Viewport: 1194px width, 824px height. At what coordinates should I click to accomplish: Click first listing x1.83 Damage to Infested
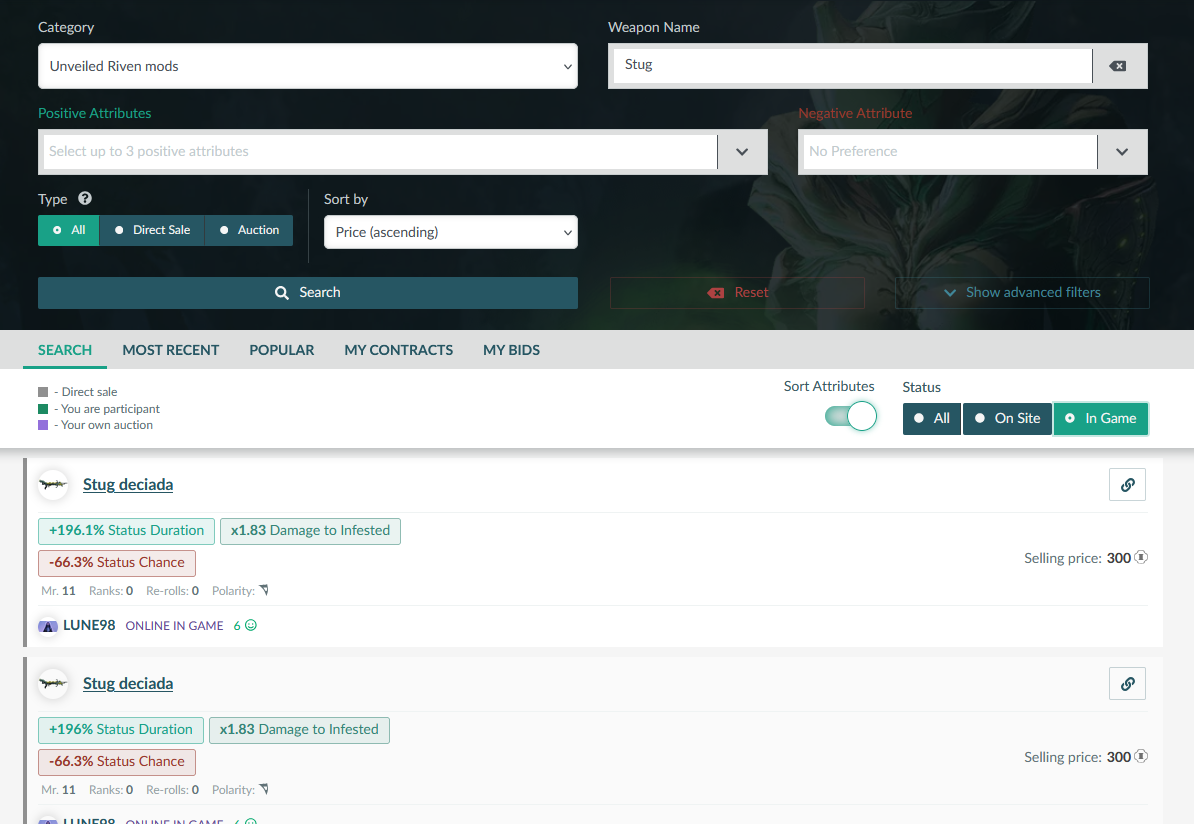point(310,531)
